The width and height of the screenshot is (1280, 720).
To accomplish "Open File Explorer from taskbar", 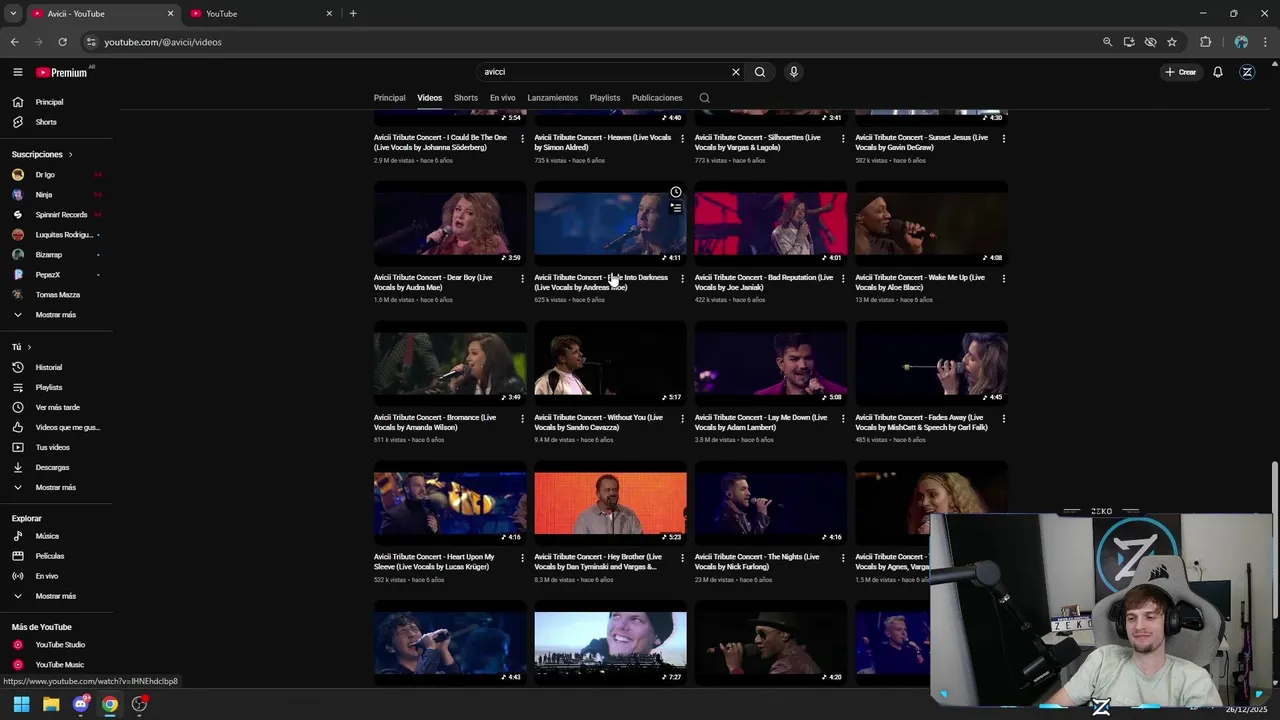I will 51,704.
